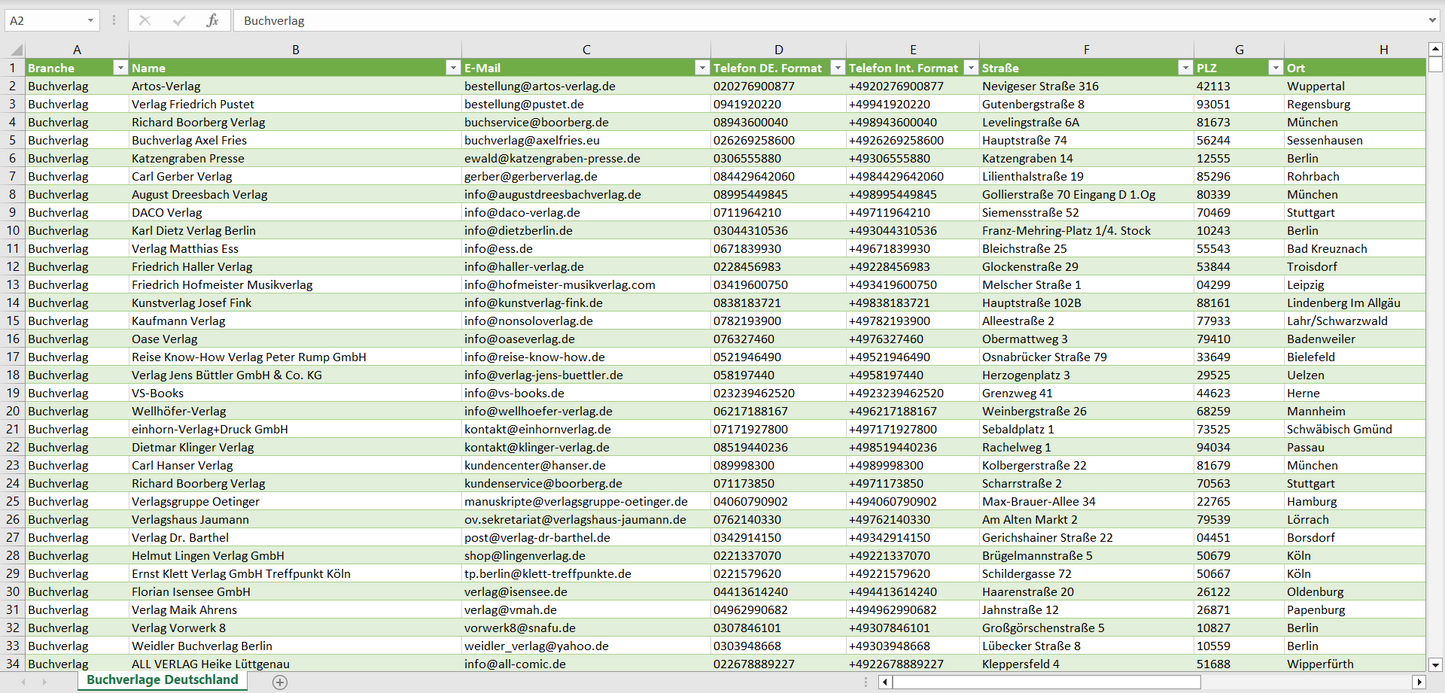Select row 10 header

[13, 230]
